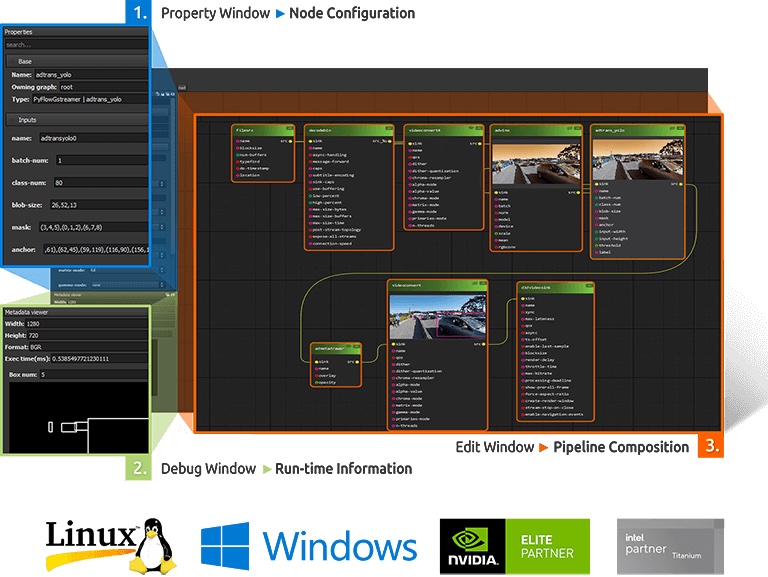Click the Format field showing BGR
The height and width of the screenshot is (577, 768).
(x=88, y=347)
